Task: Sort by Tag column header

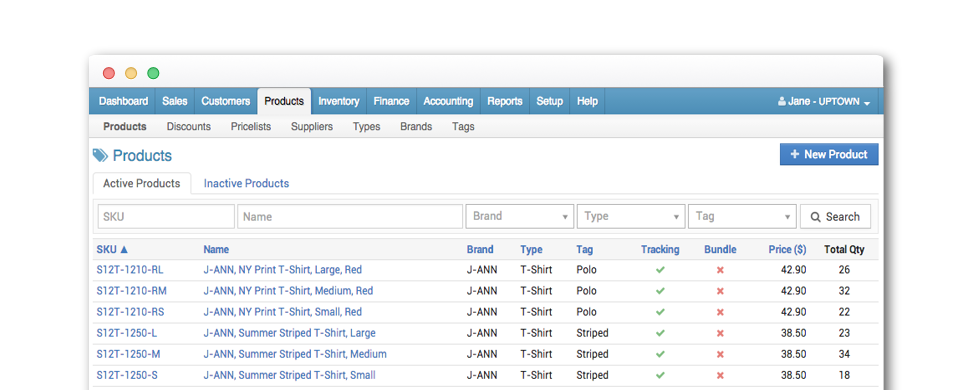Action: tap(584, 249)
